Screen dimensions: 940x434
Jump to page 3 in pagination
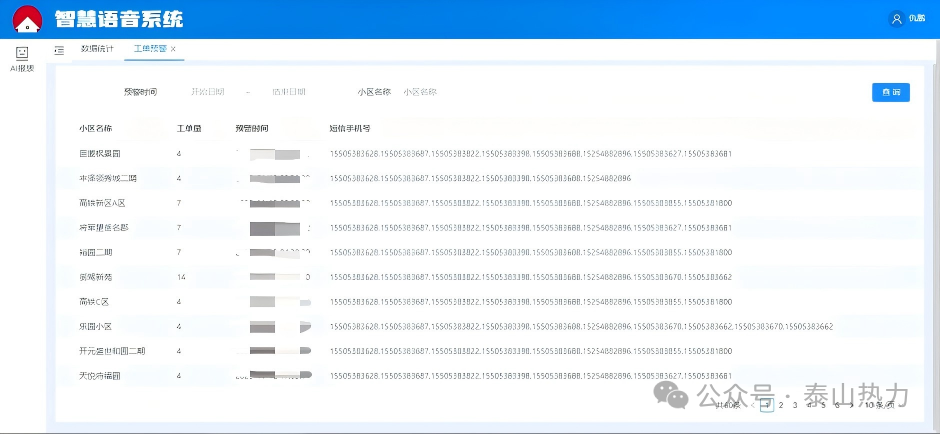(x=795, y=405)
